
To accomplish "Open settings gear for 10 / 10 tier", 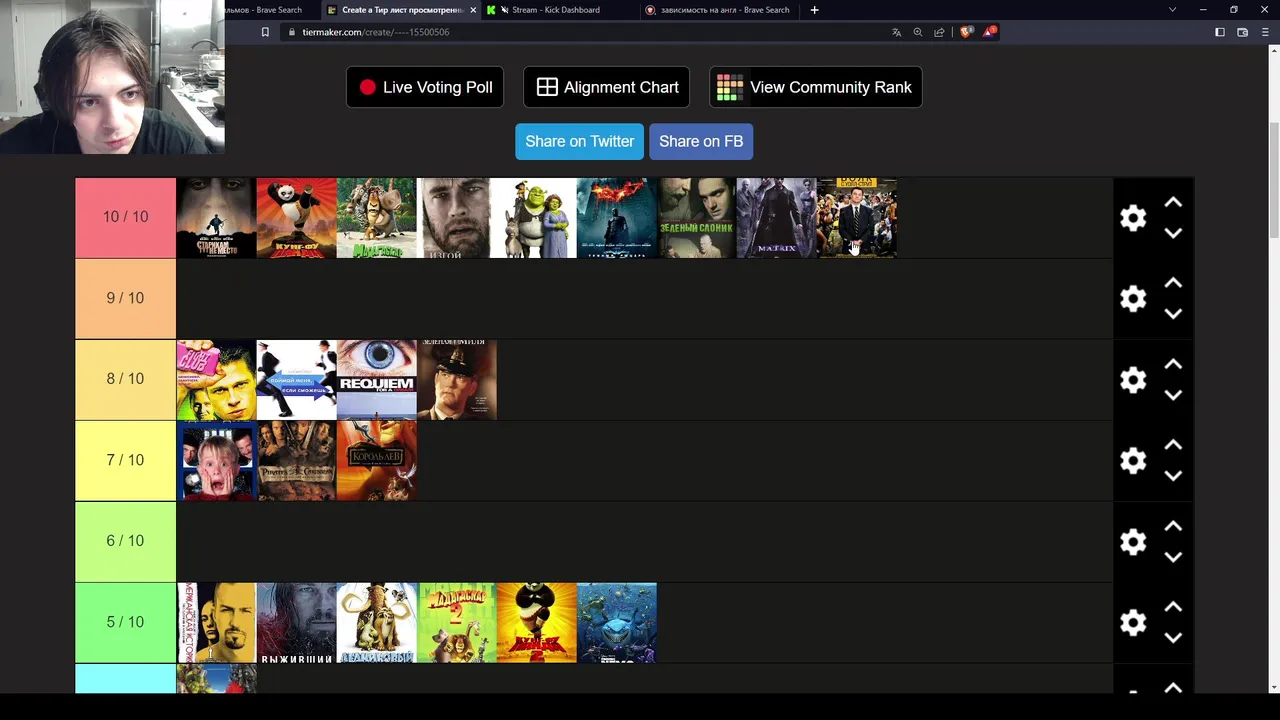I will click(x=1133, y=218).
